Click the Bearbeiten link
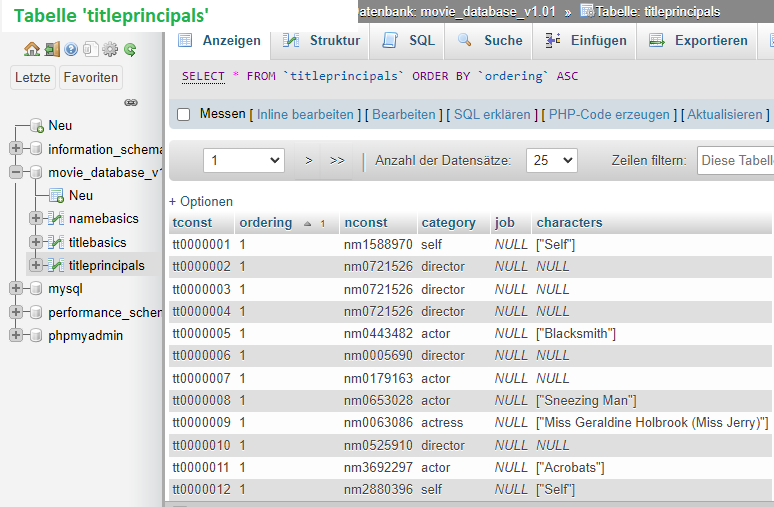Image resolution: width=774 pixels, height=507 pixels. pyautogui.click(x=404, y=115)
